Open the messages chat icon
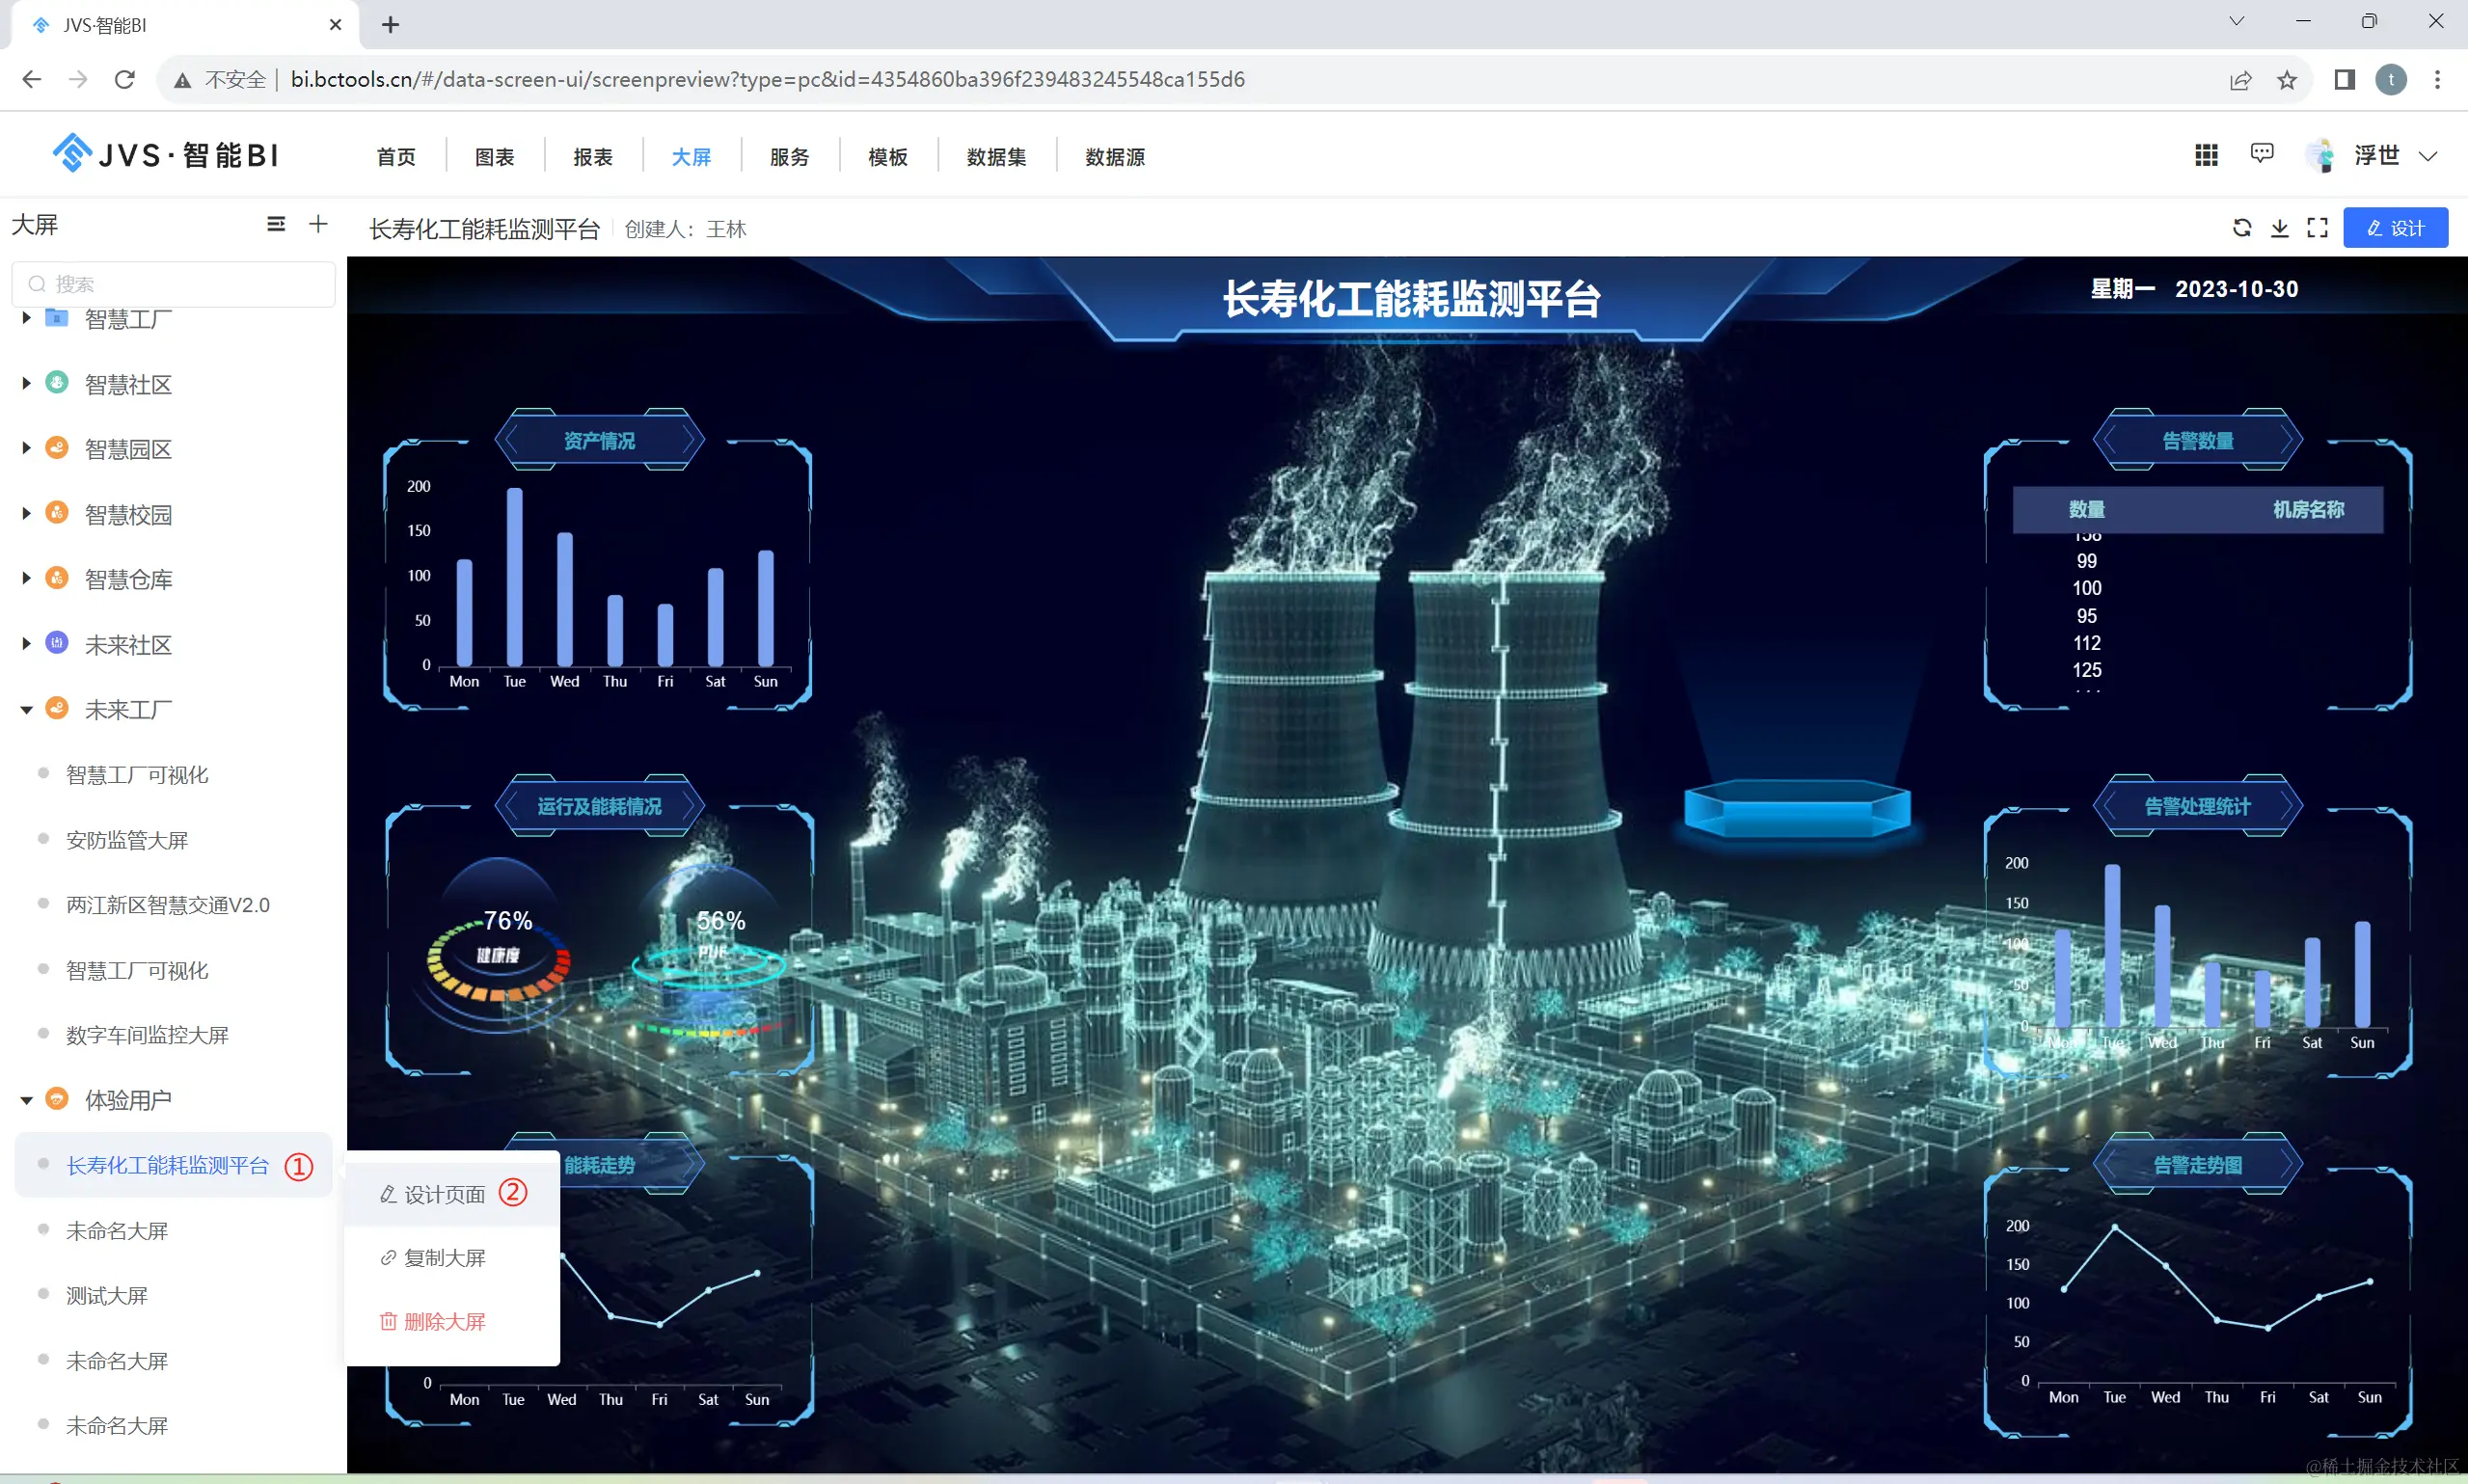The width and height of the screenshot is (2468, 1484). click(x=2261, y=153)
